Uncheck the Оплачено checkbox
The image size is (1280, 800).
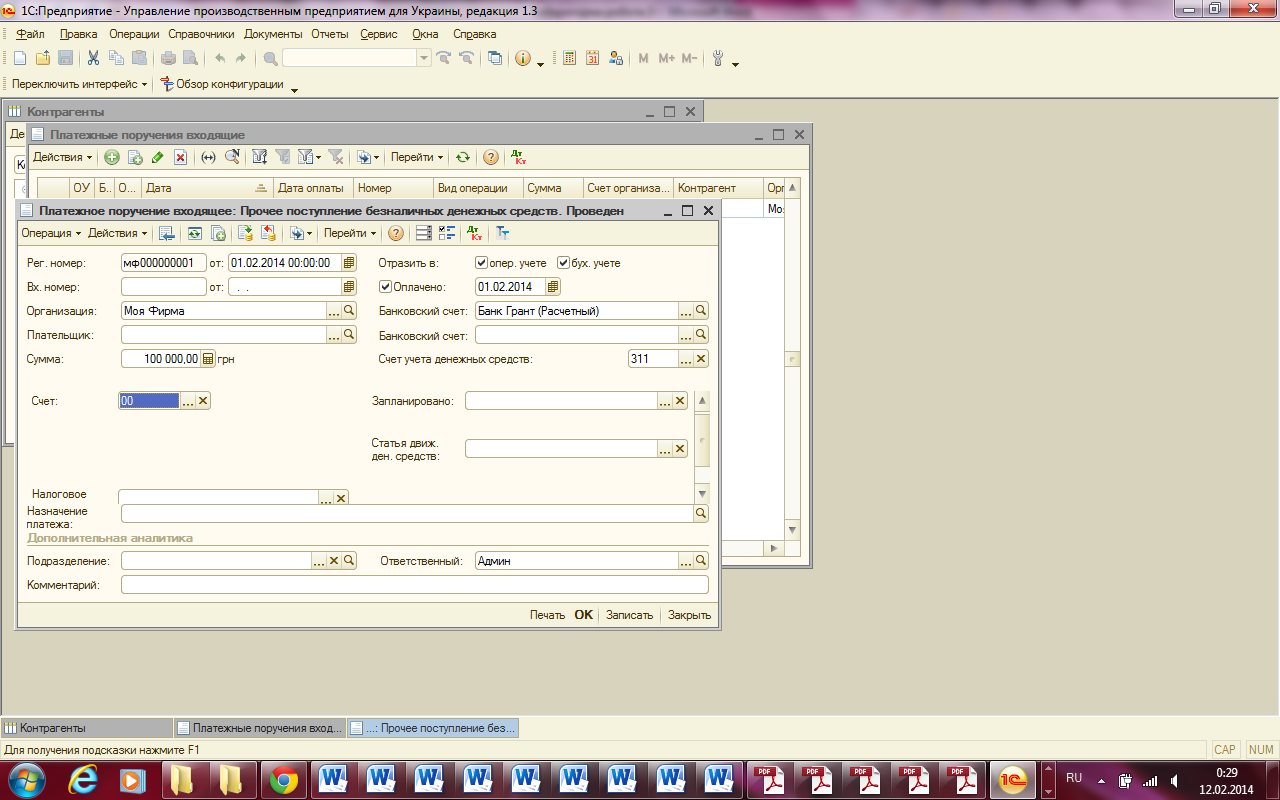(385, 287)
